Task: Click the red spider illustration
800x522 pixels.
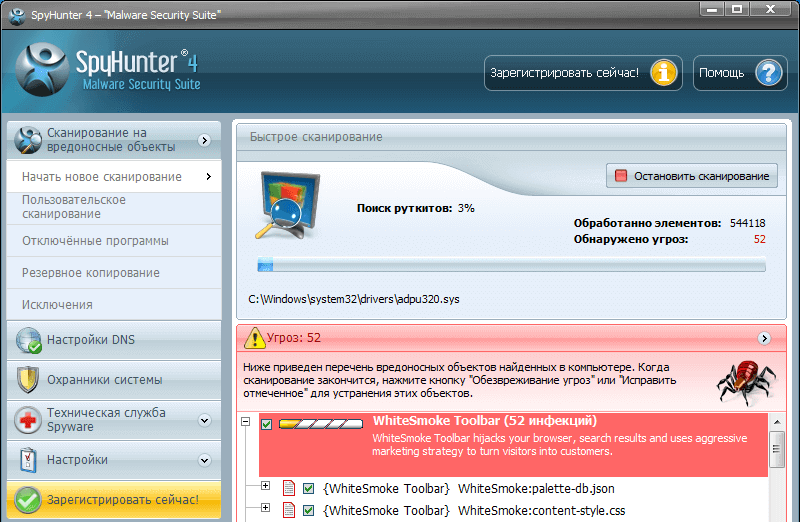Action: pos(747,382)
